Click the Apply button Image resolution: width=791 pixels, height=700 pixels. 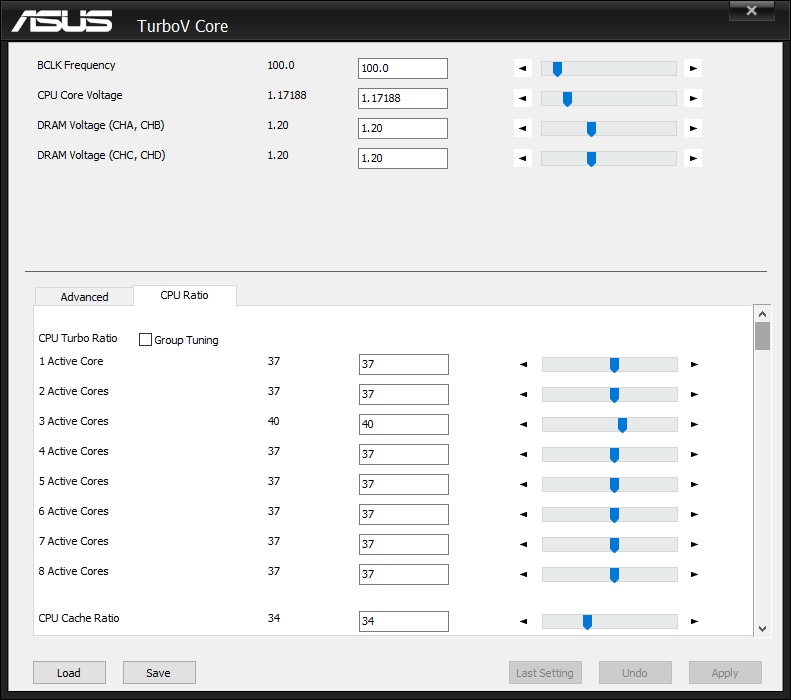coord(725,673)
